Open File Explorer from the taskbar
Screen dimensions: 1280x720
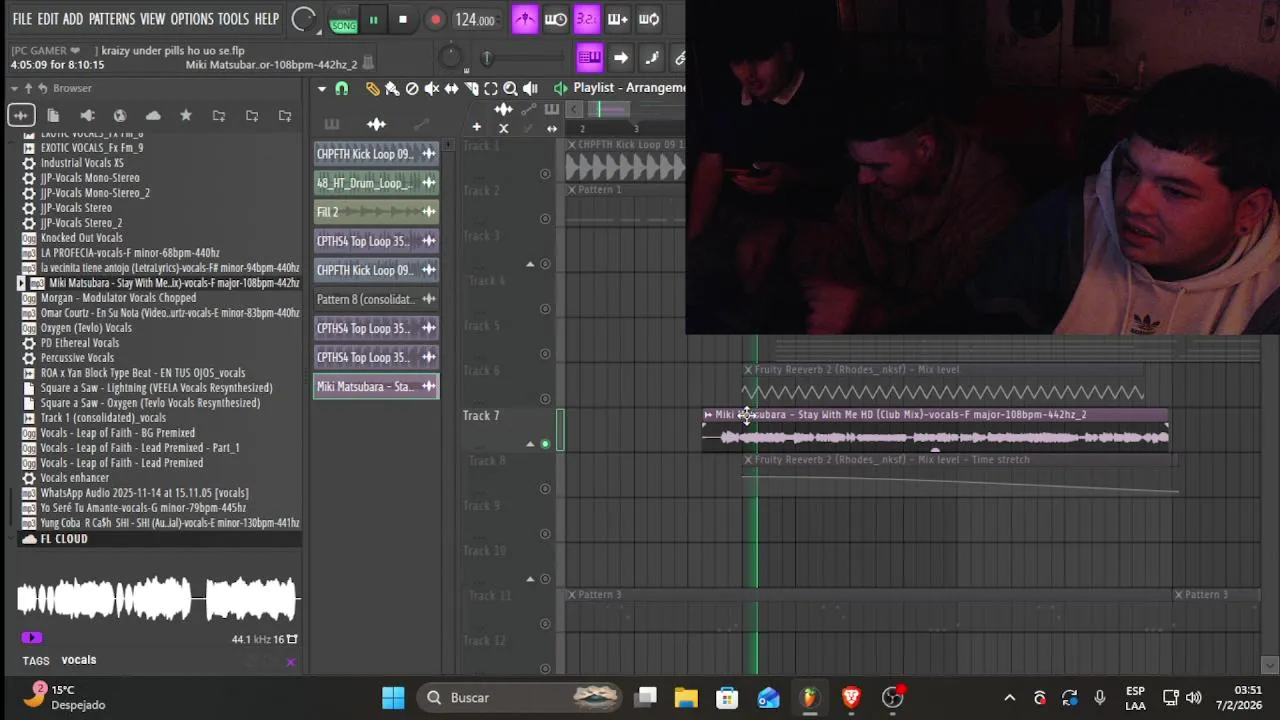click(686, 697)
